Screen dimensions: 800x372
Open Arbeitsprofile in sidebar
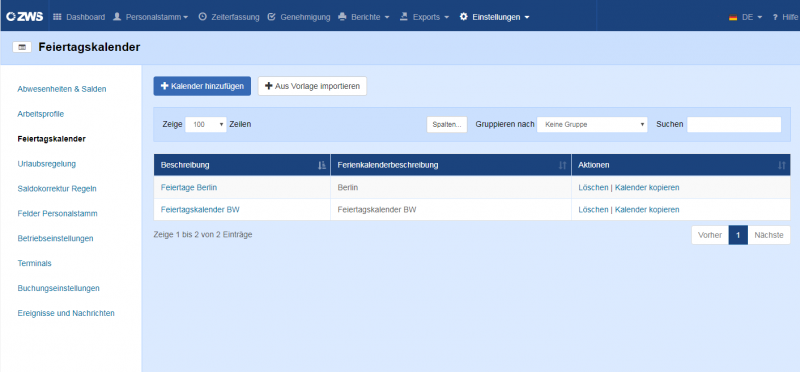[x=41, y=114]
